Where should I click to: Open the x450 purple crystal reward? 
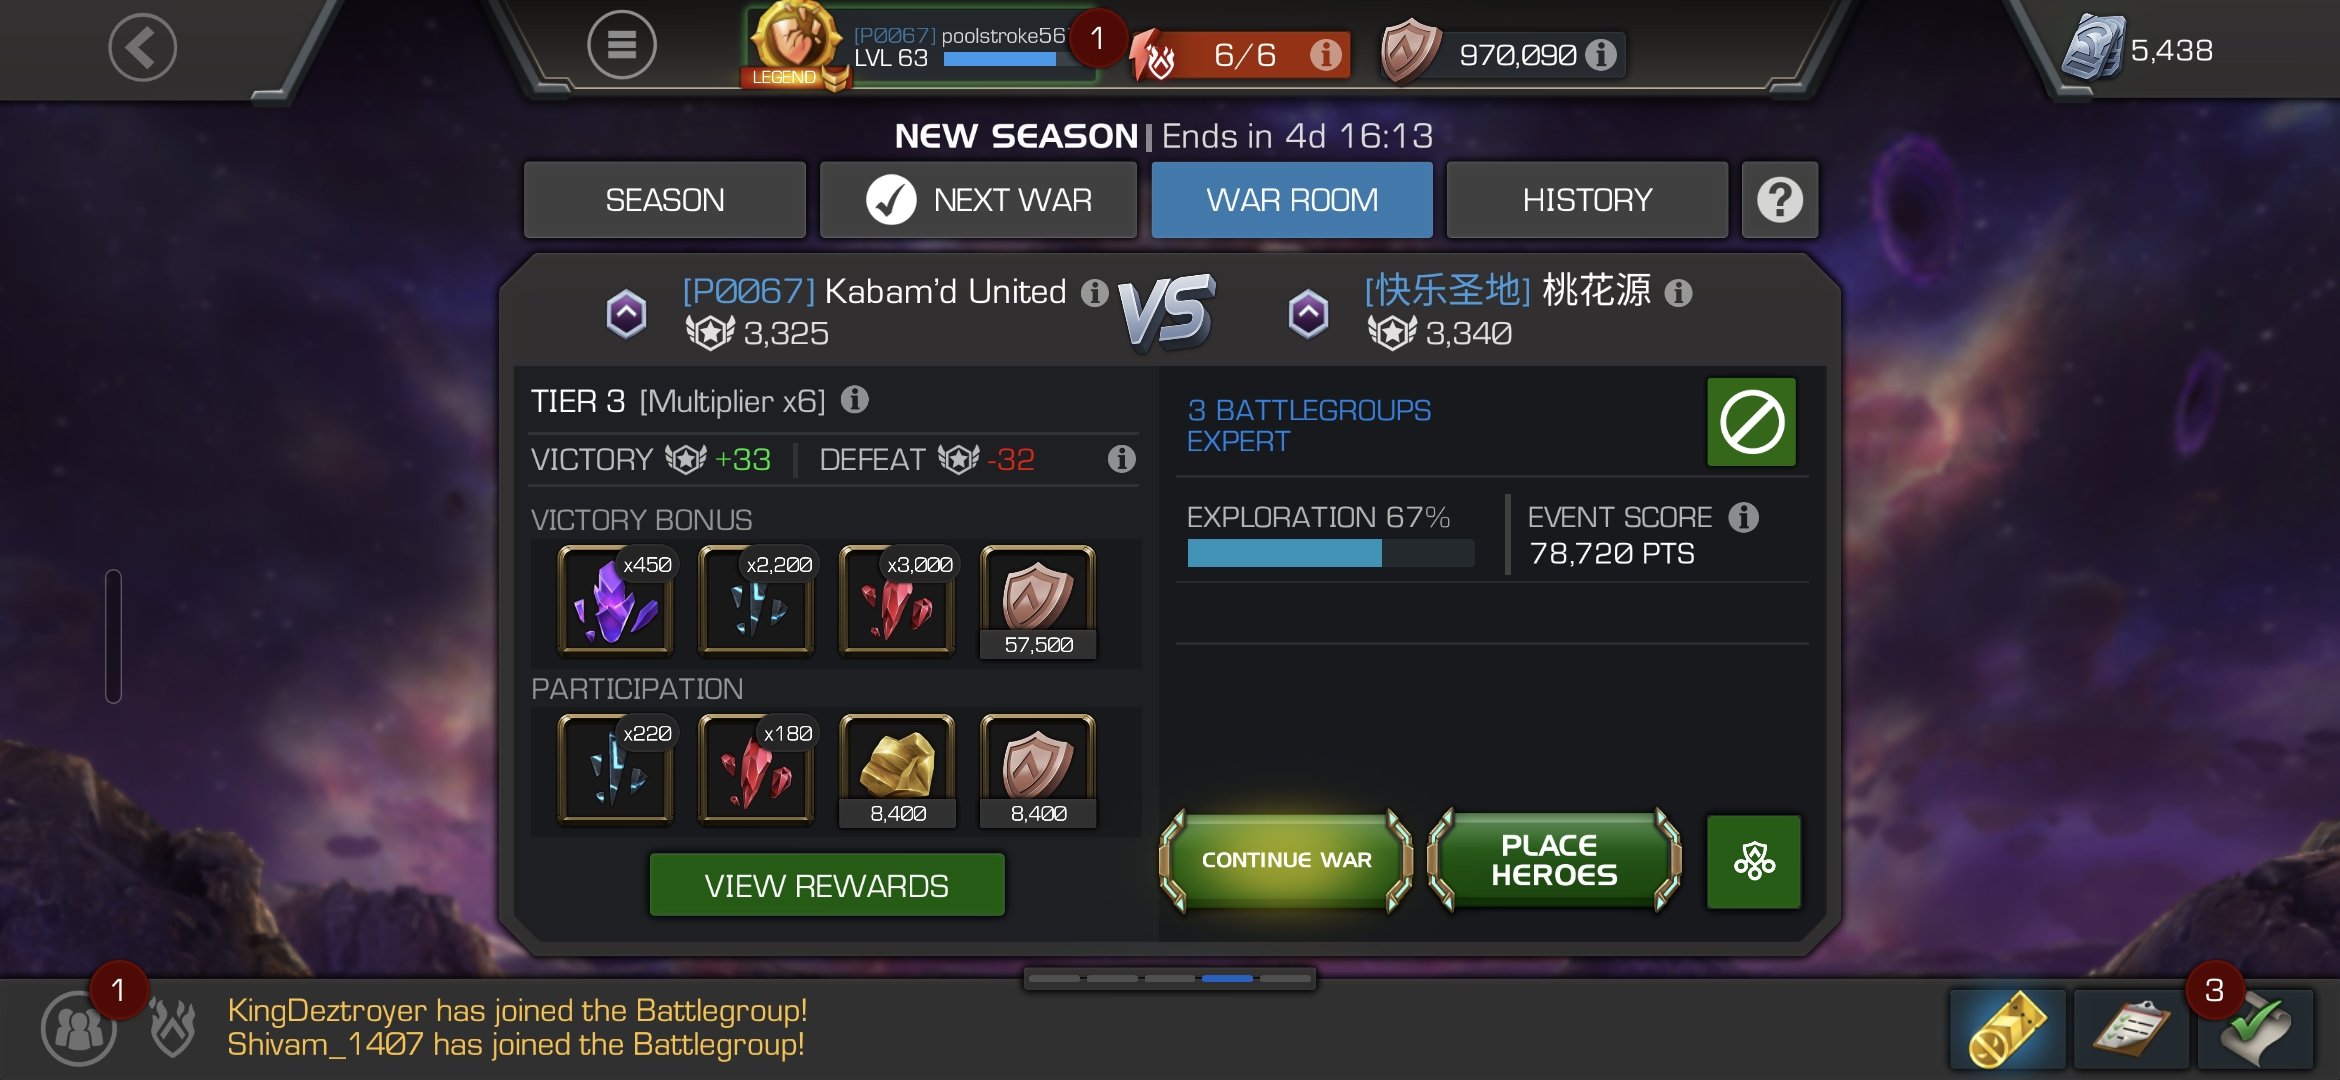coord(615,601)
